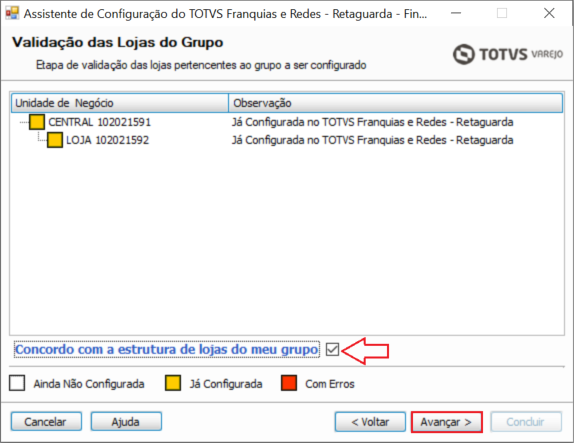The image size is (574, 443).
Task: Click the Concordo com a estrutura de lojas label
Action: click(167, 349)
